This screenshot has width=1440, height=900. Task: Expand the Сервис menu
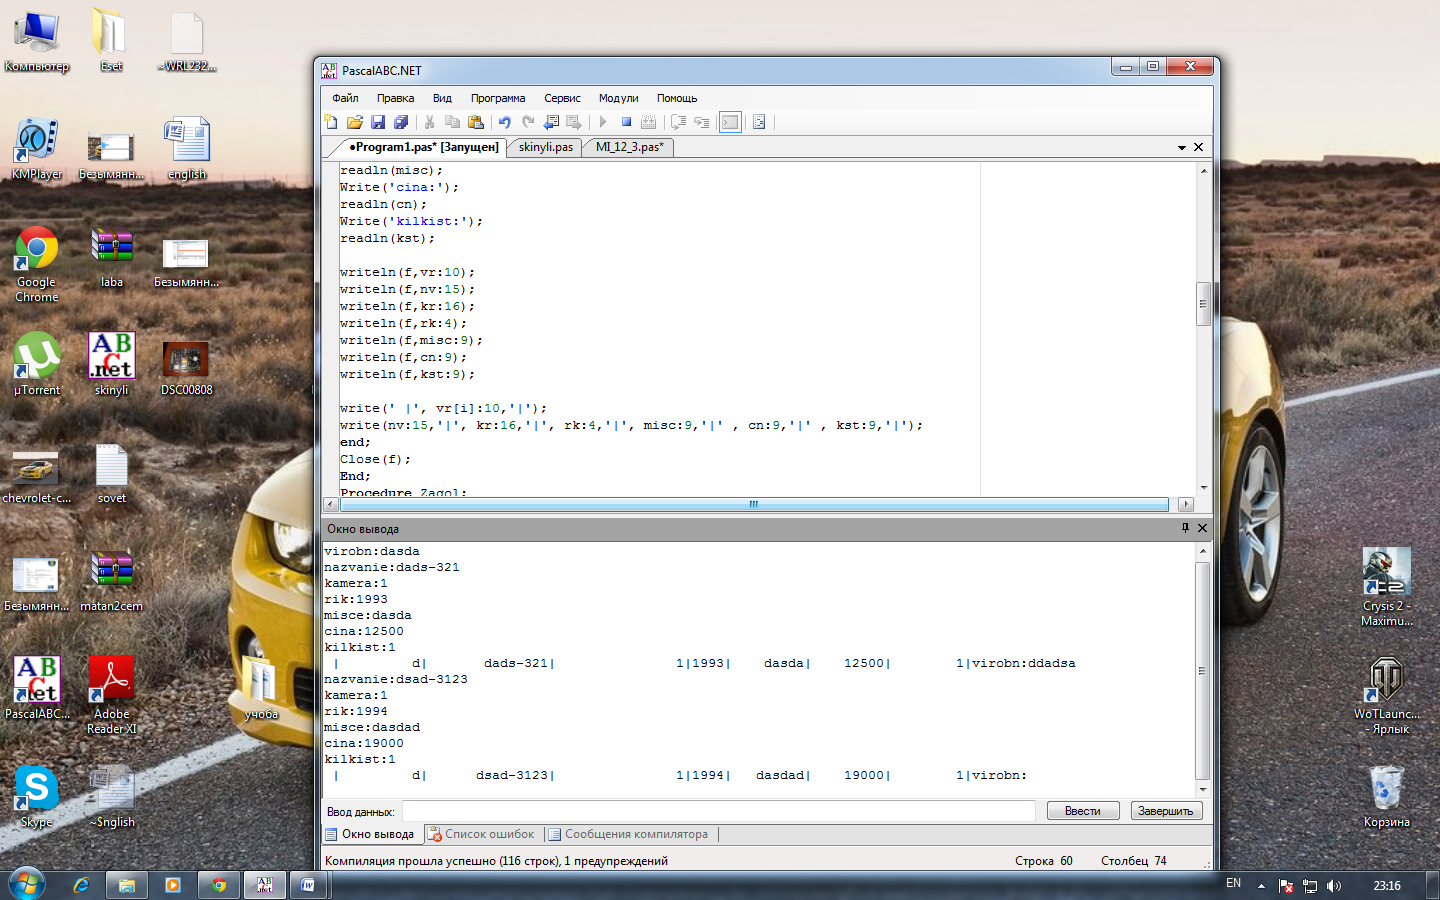tap(562, 98)
